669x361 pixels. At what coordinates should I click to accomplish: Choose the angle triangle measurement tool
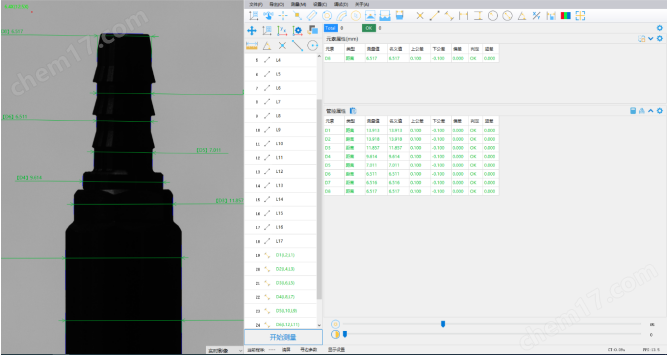point(267,46)
